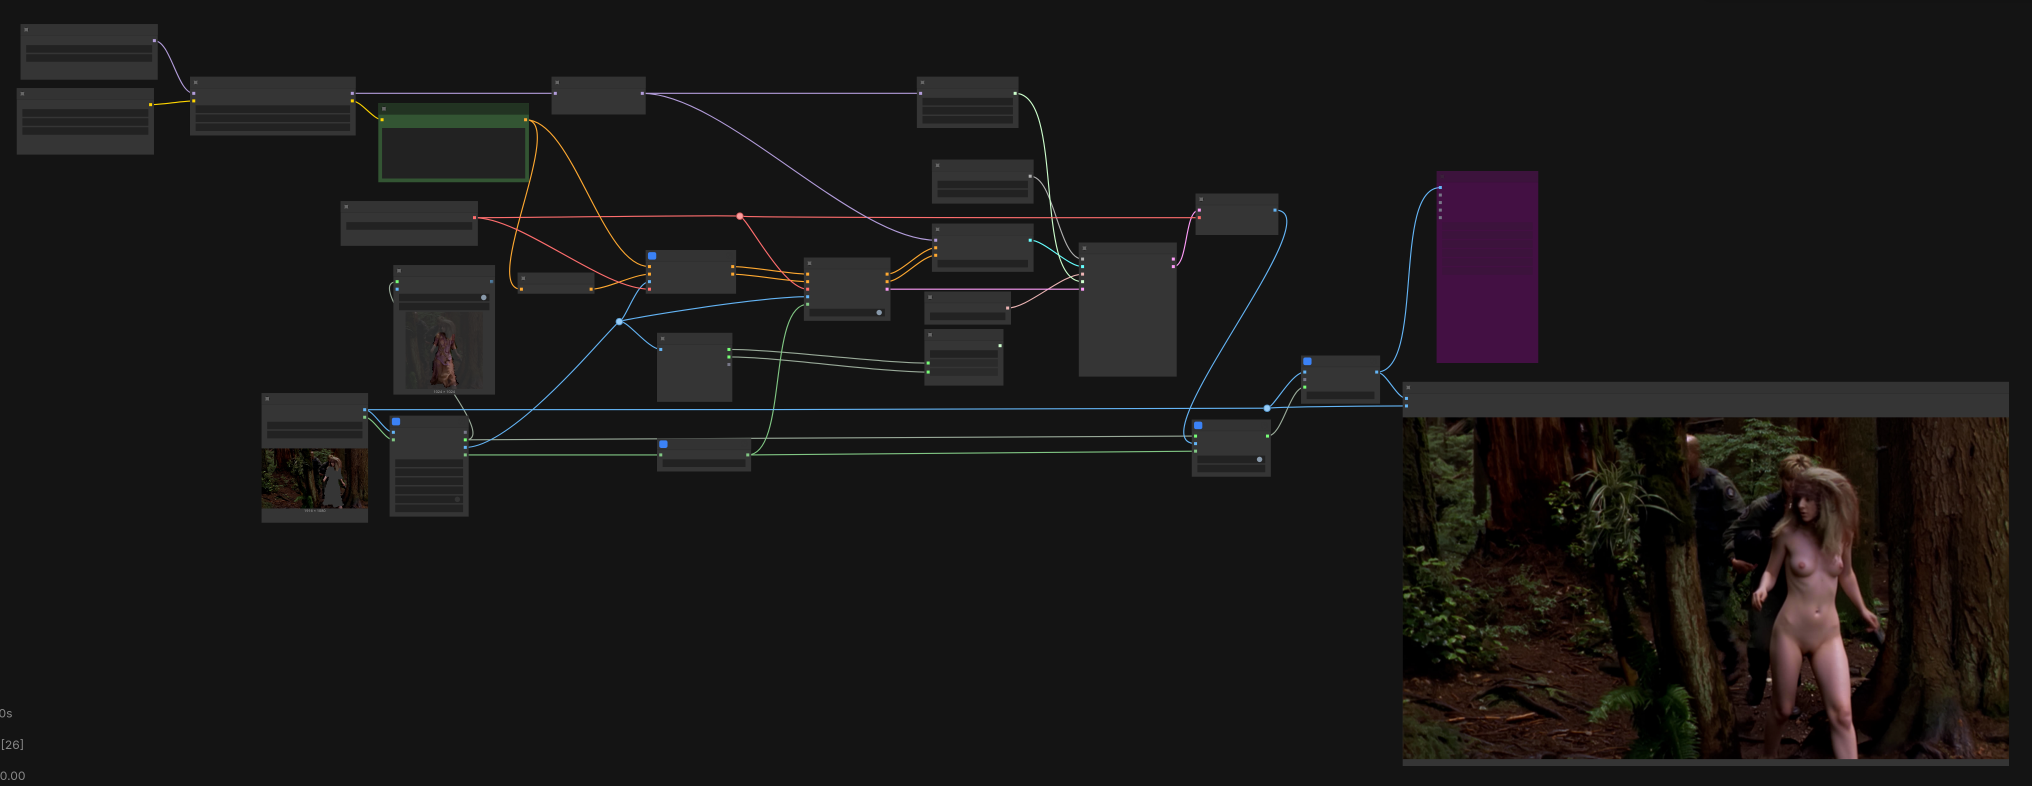Click blue badge on node just below right blue reroute
2032x786 pixels.
(x=1198, y=425)
